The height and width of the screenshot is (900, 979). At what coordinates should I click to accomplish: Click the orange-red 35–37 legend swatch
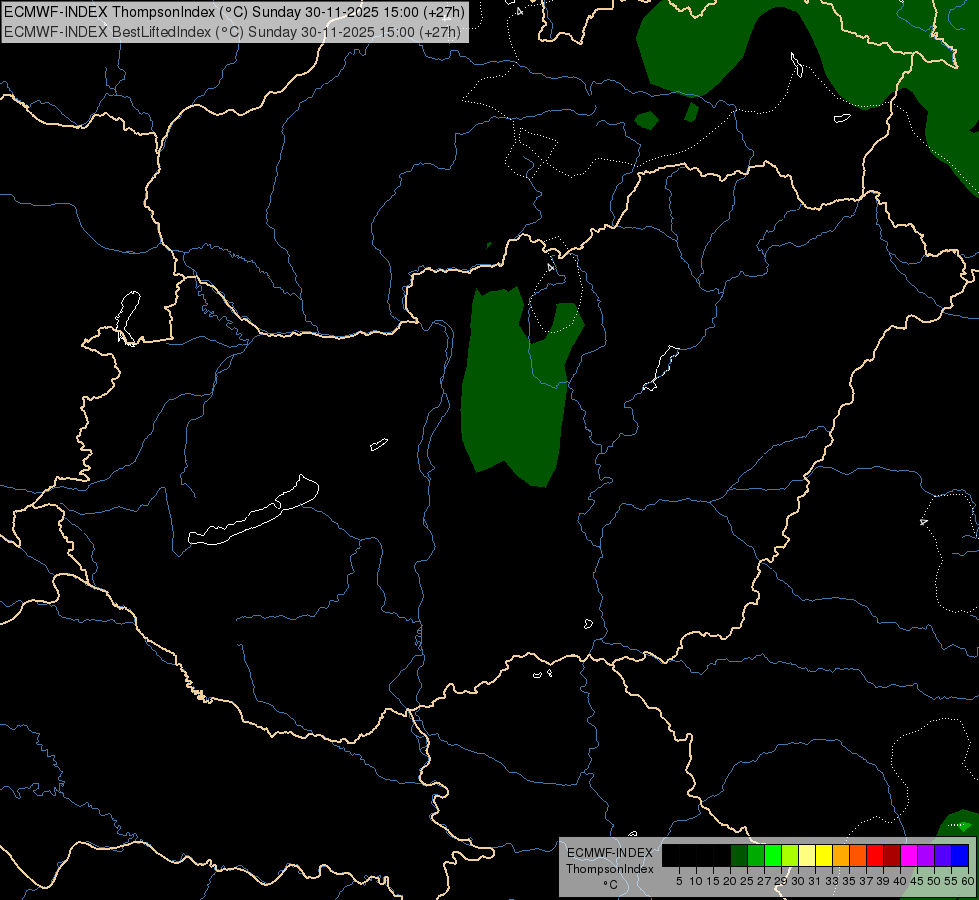(858, 855)
